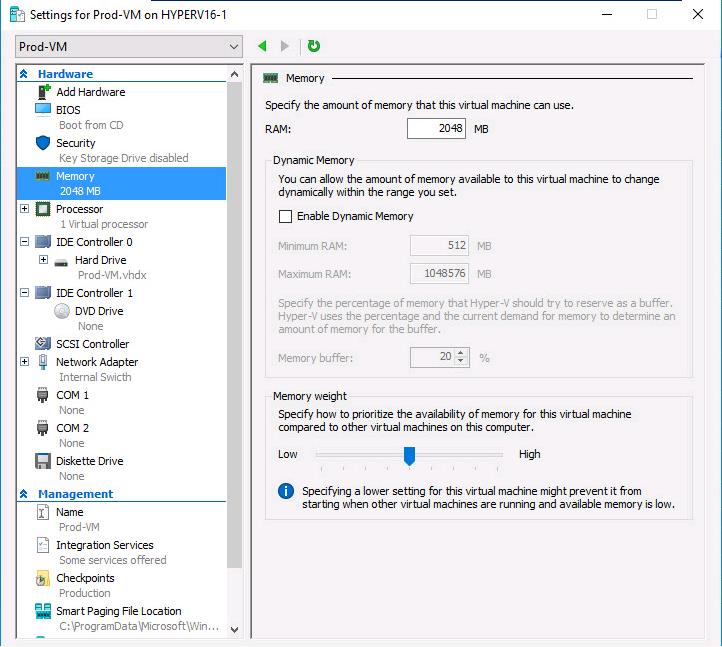The image size is (722, 647).
Task: Click the Memory weight slider thumb
Action: click(409, 456)
